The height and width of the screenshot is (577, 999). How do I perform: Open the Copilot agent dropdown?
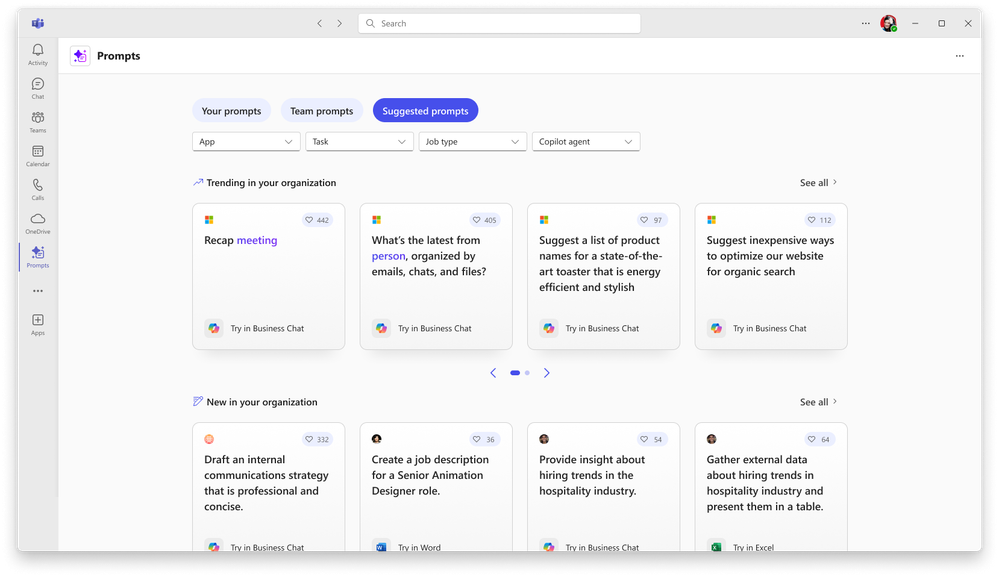(586, 141)
